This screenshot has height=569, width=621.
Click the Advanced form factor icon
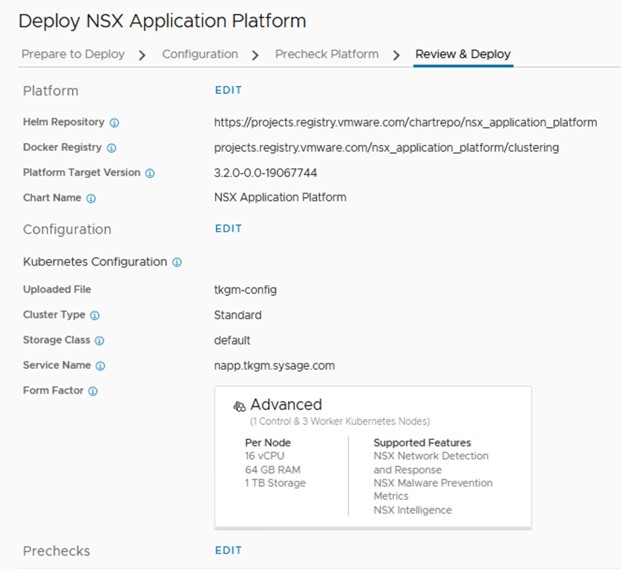pyautogui.click(x=239, y=406)
